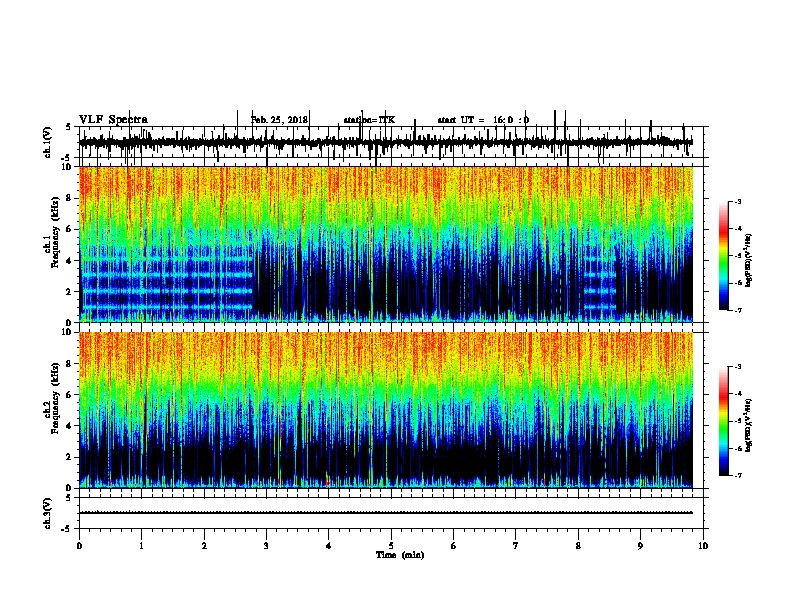The width and height of the screenshot is (792, 612).
Task: Click the time-axis tick label "8"
Action: 578,546
